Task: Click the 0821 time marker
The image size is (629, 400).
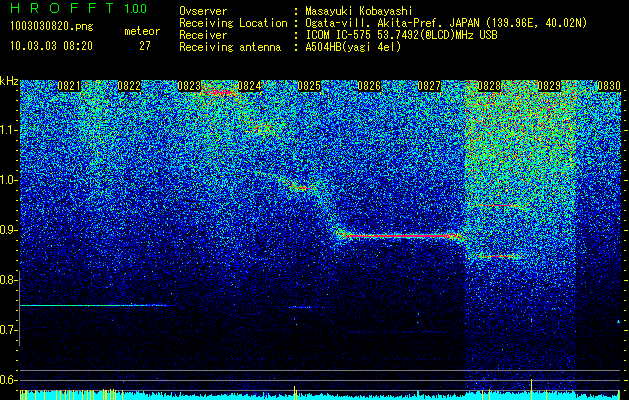Action: tap(69, 86)
